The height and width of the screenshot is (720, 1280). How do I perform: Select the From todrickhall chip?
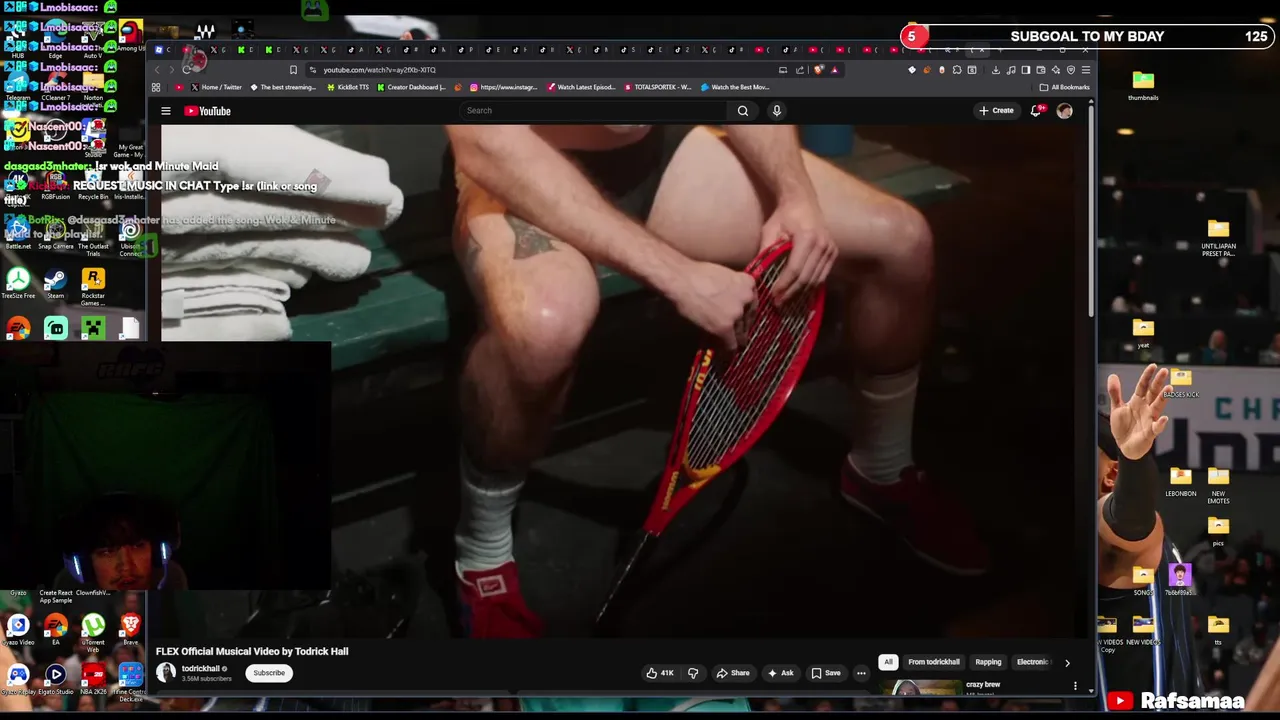pos(934,662)
